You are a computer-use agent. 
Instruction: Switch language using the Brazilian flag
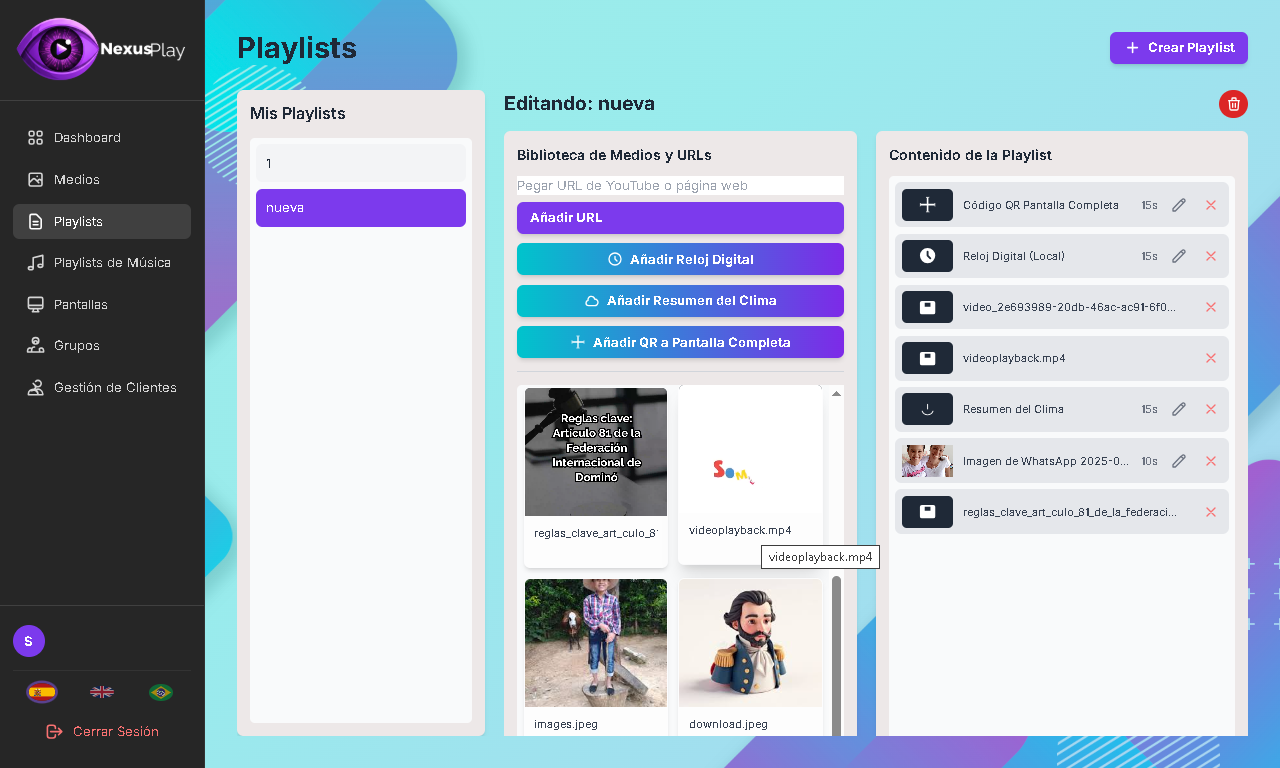(x=160, y=691)
